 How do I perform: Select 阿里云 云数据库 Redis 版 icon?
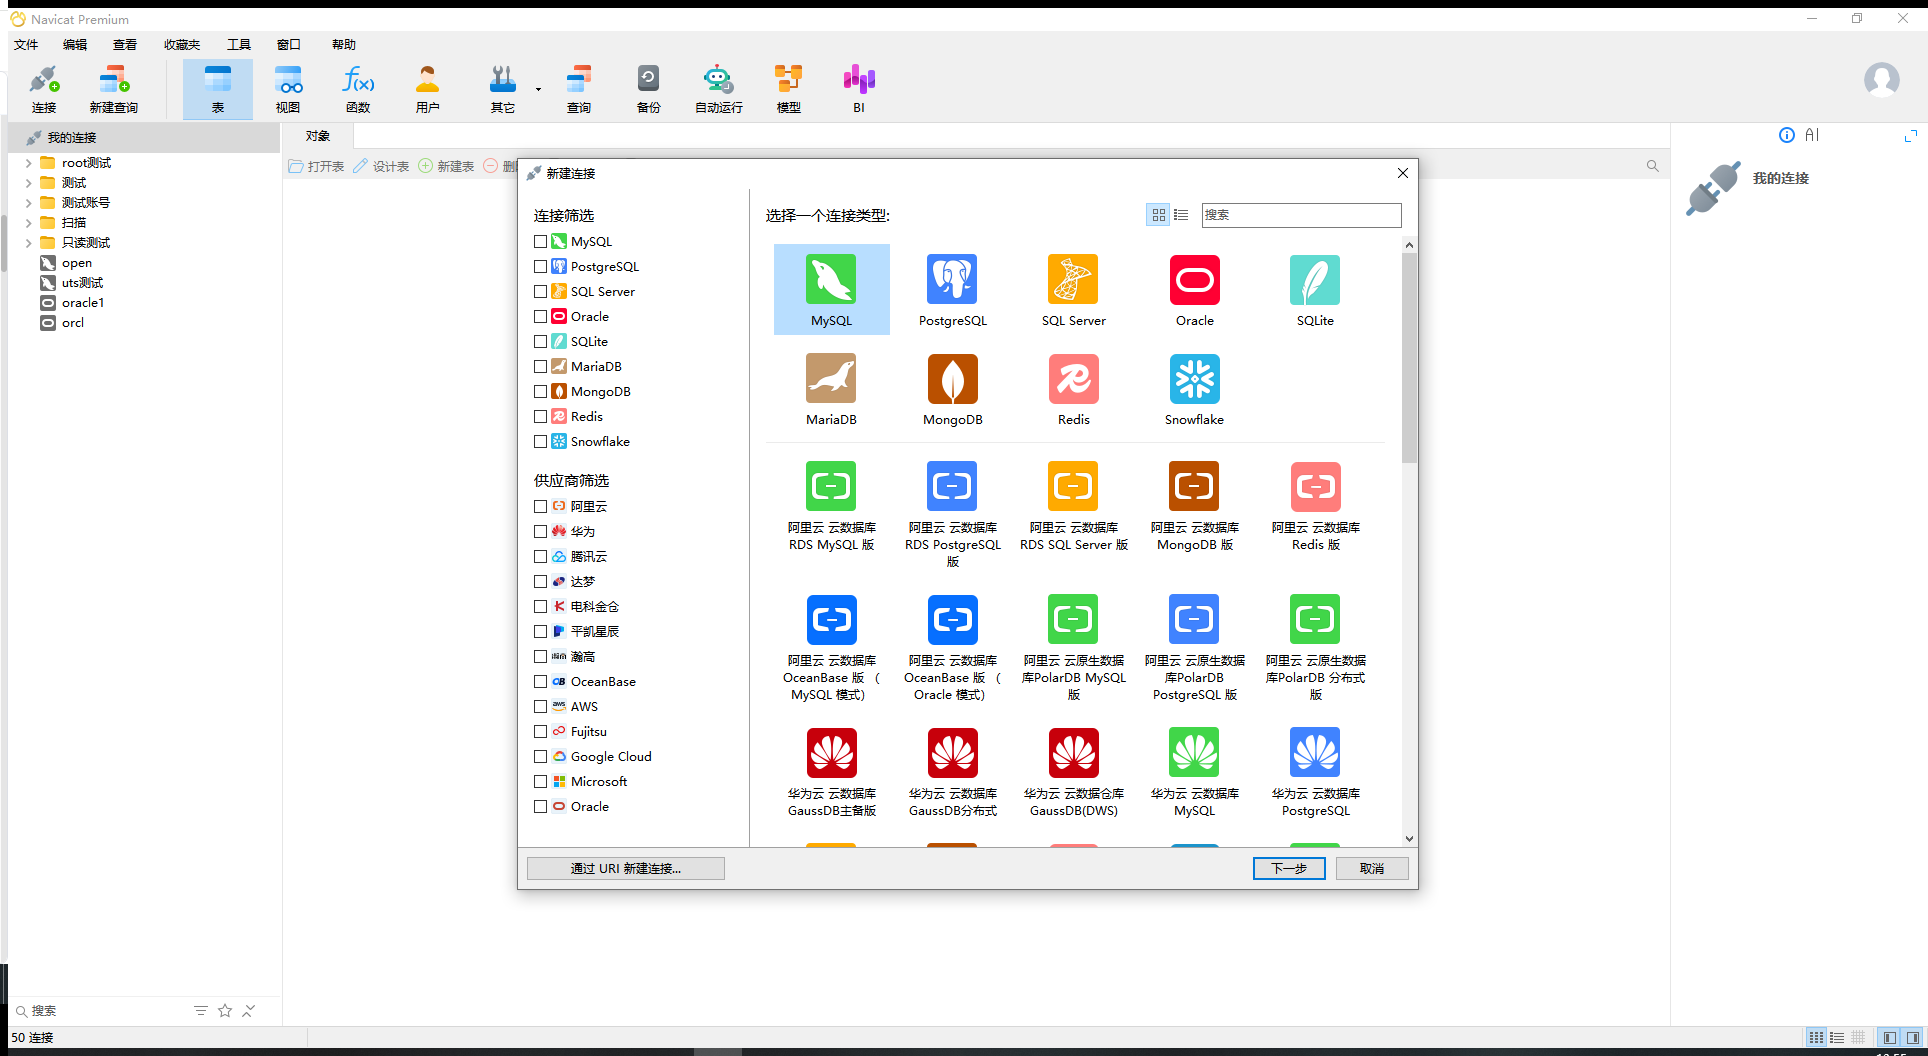(x=1315, y=486)
